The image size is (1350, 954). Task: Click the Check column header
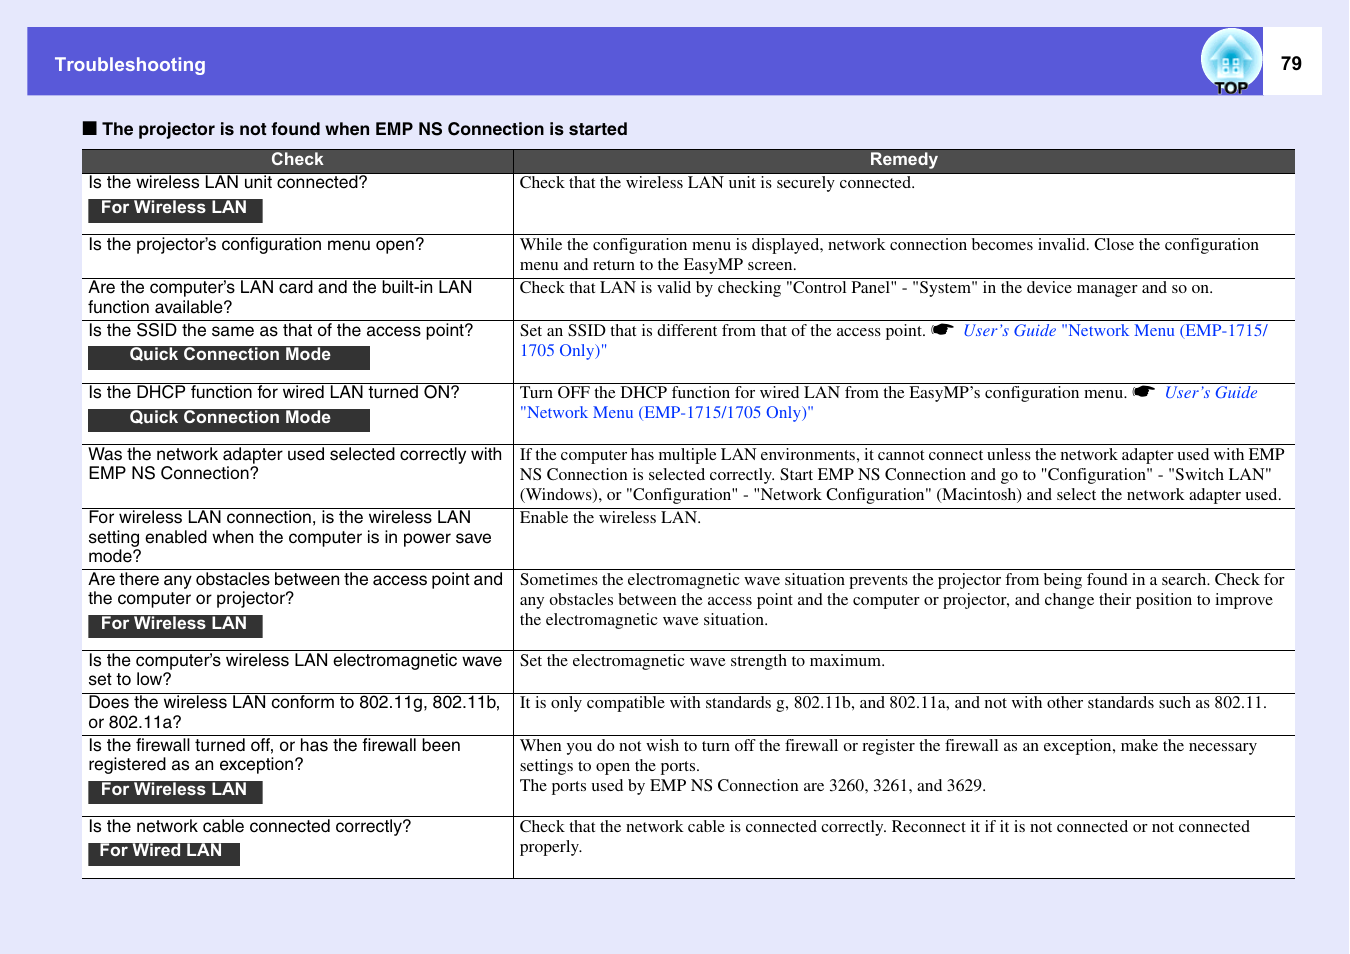(x=297, y=160)
